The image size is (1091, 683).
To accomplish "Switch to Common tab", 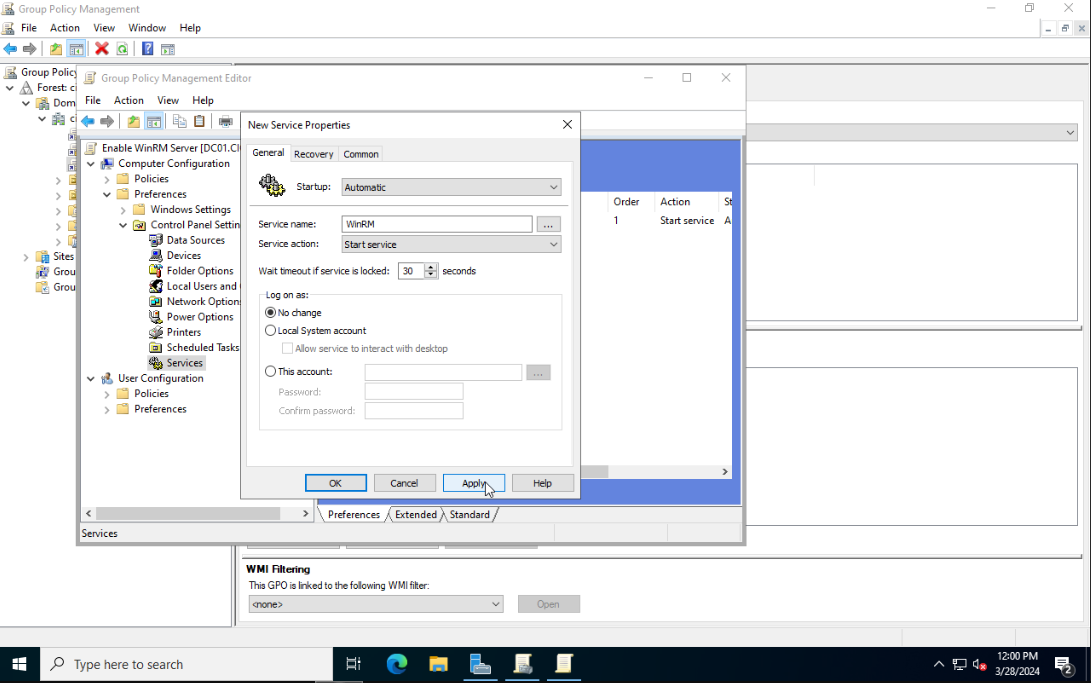I will point(360,154).
